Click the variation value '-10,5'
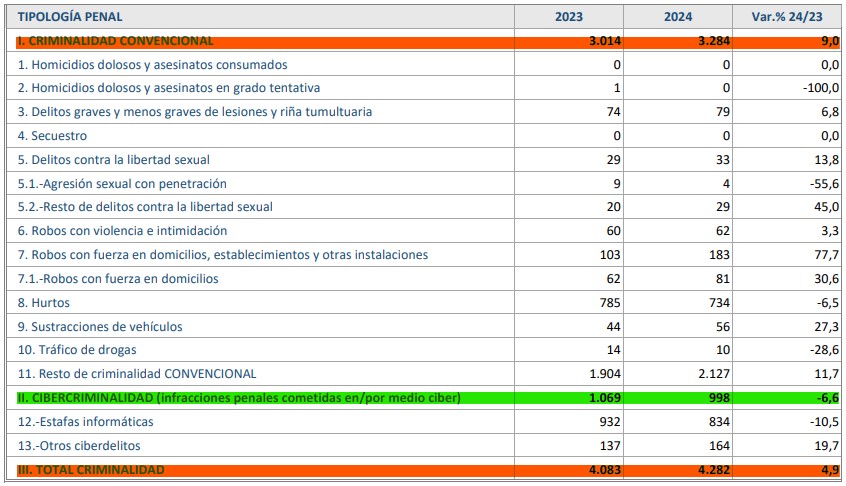 click(824, 422)
